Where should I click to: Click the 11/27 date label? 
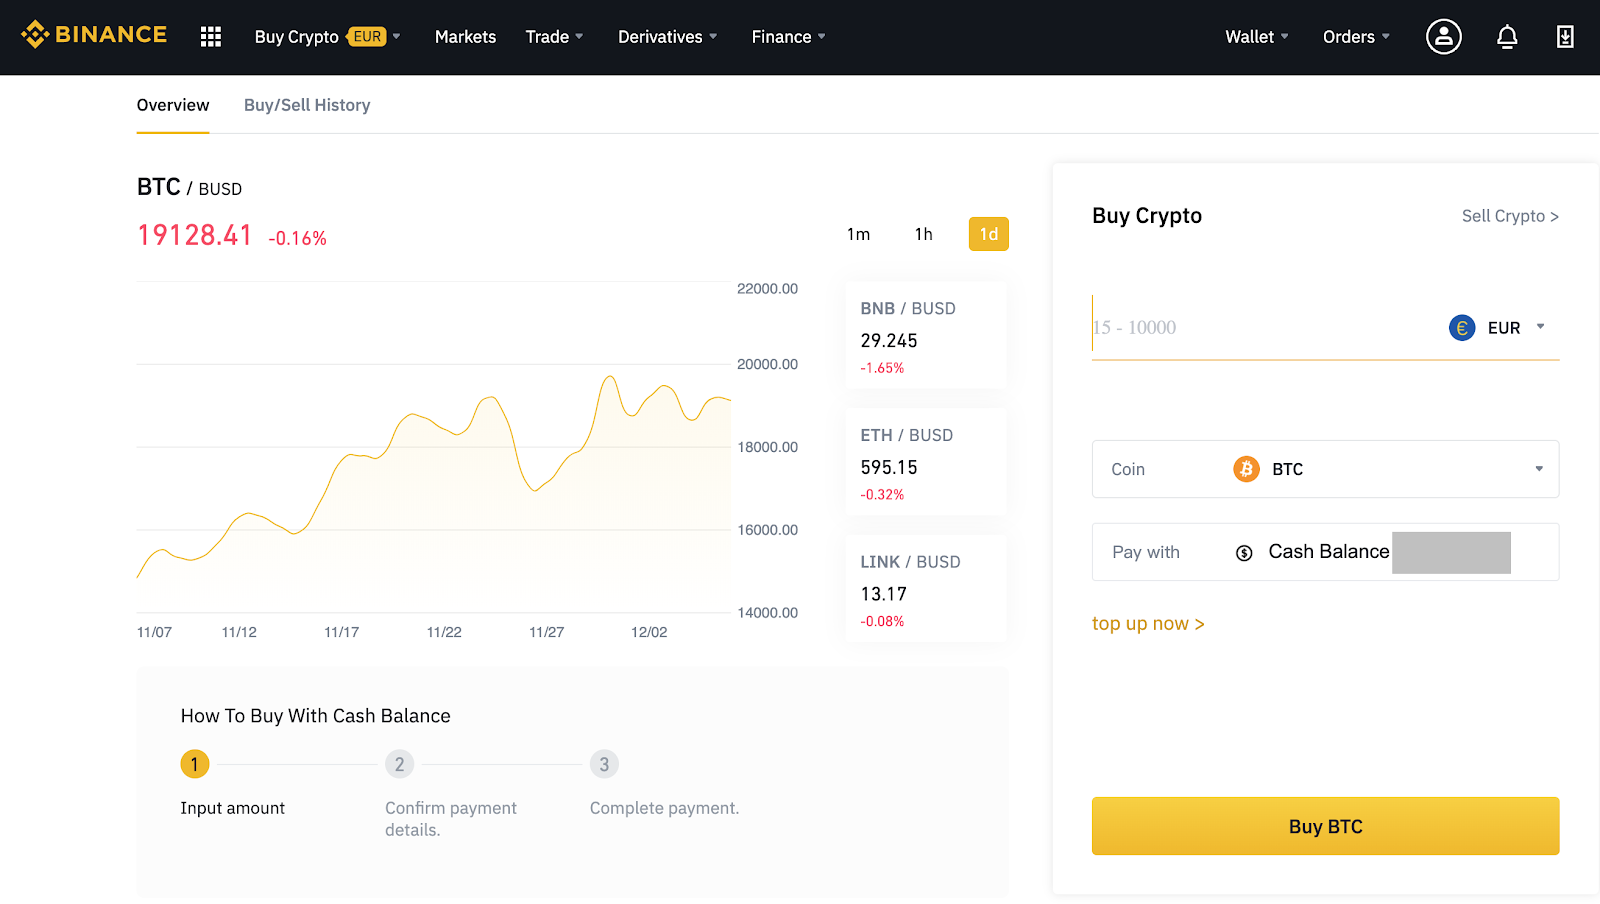coord(547,632)
